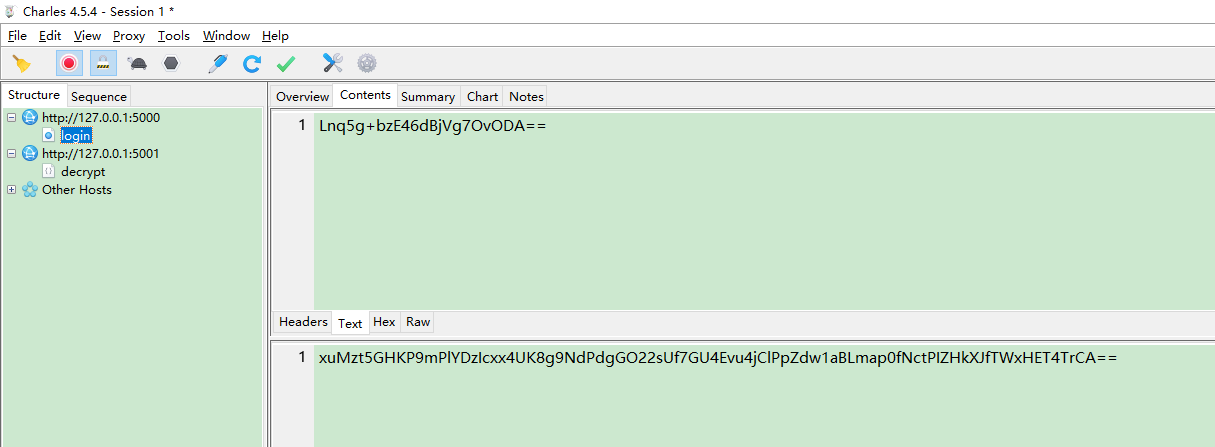Switch to the Overview tab
This screenshot has width=1215, height=447.
pos(302,96)
